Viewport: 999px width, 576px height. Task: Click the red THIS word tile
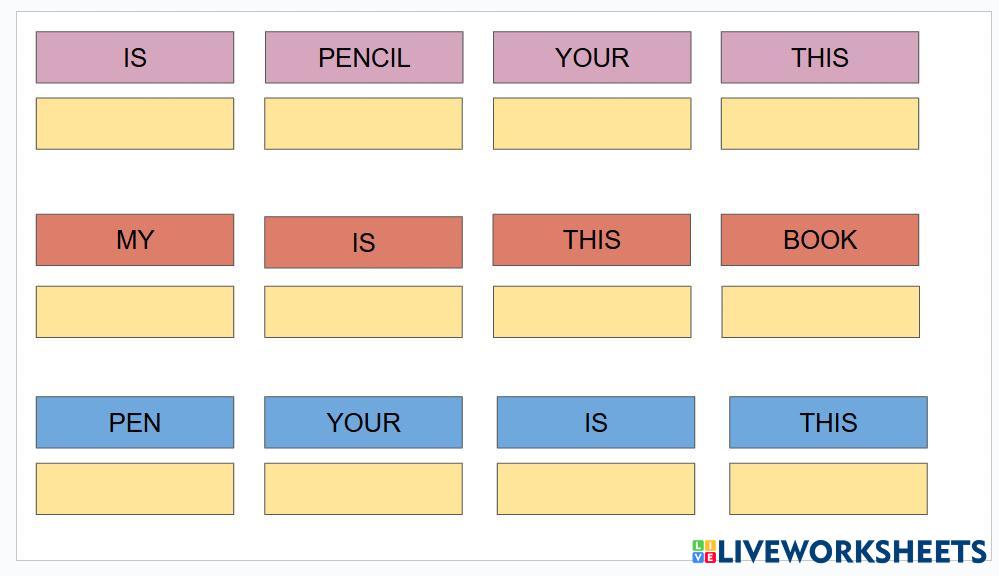(592, 240)
